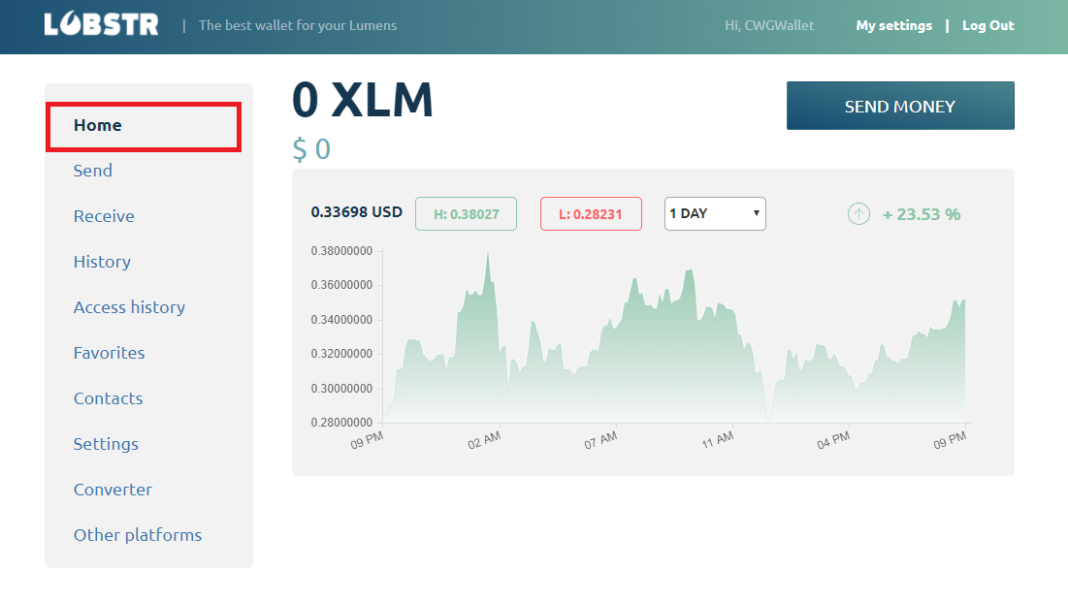Open the 1 DAY time range dropdown
Screen dimensions: 1068x602
[714, 214]
